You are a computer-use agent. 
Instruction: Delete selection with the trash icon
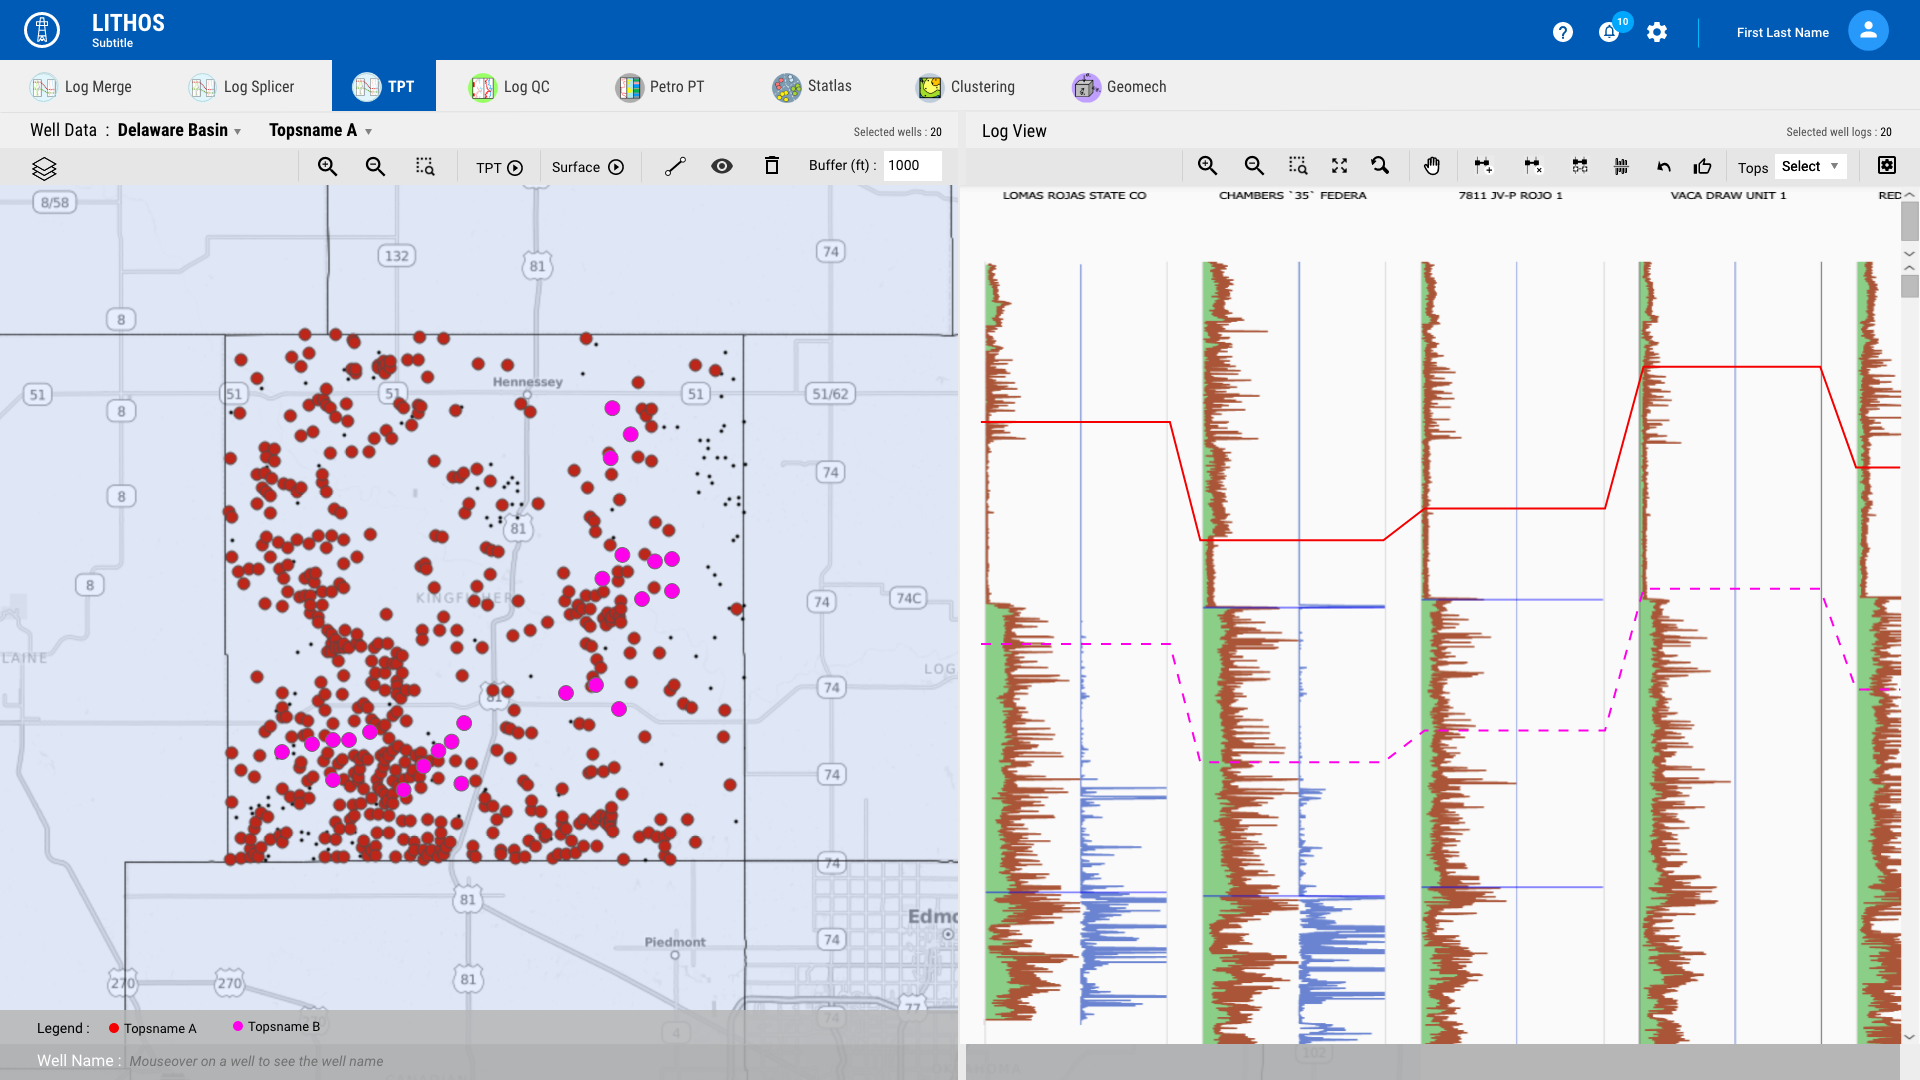(771, 166)
